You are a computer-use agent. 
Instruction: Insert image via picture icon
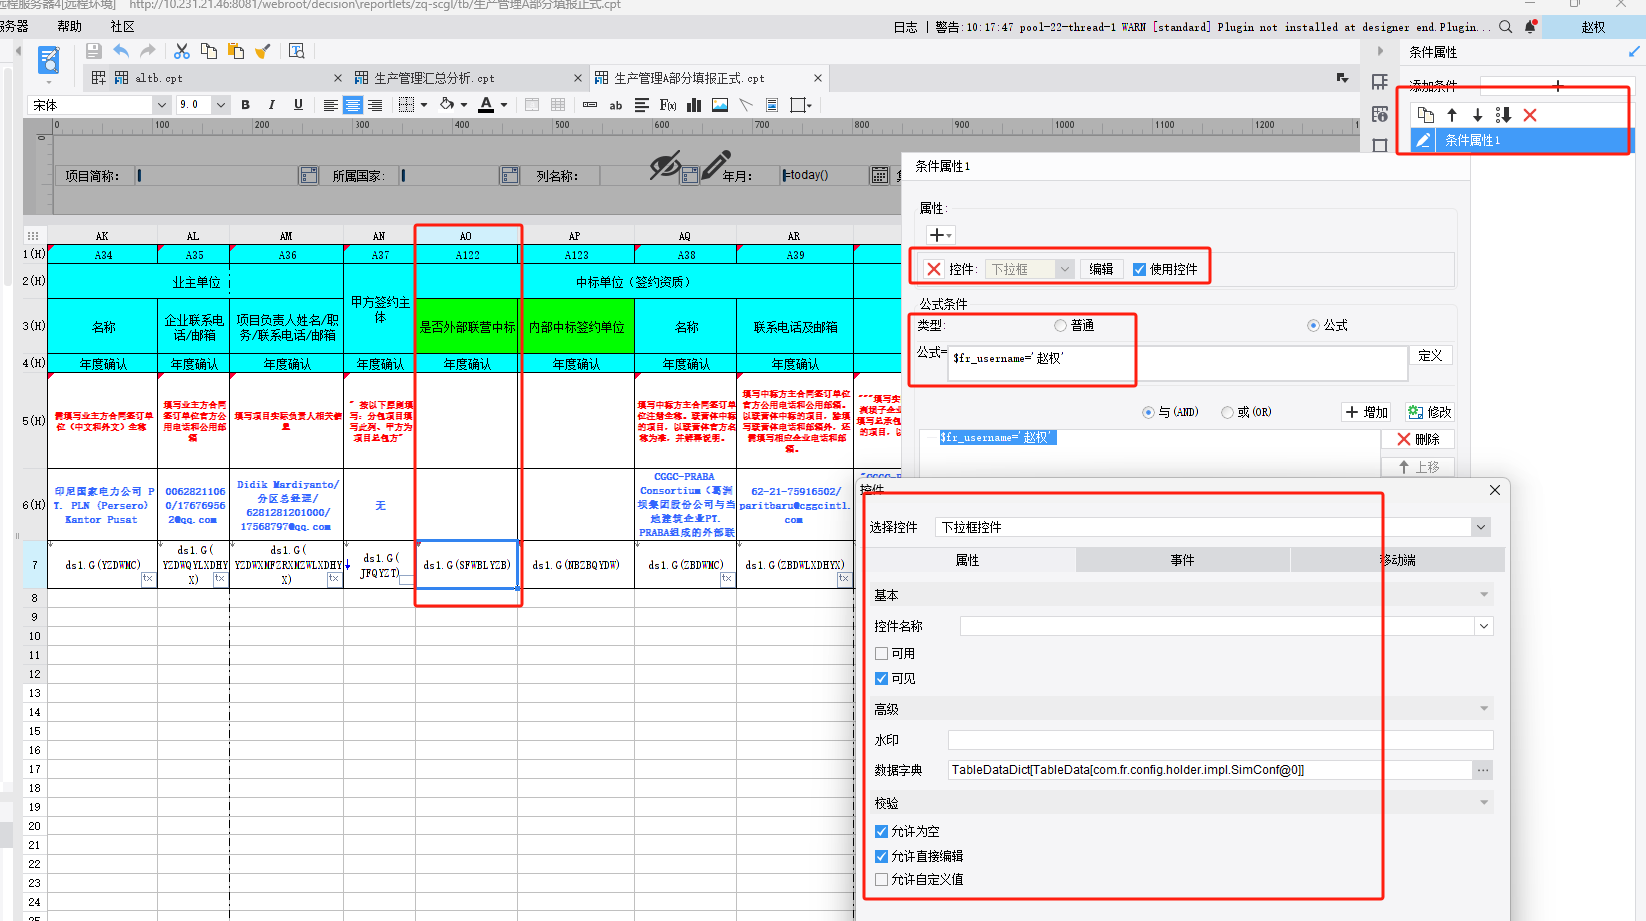(720, 105)
